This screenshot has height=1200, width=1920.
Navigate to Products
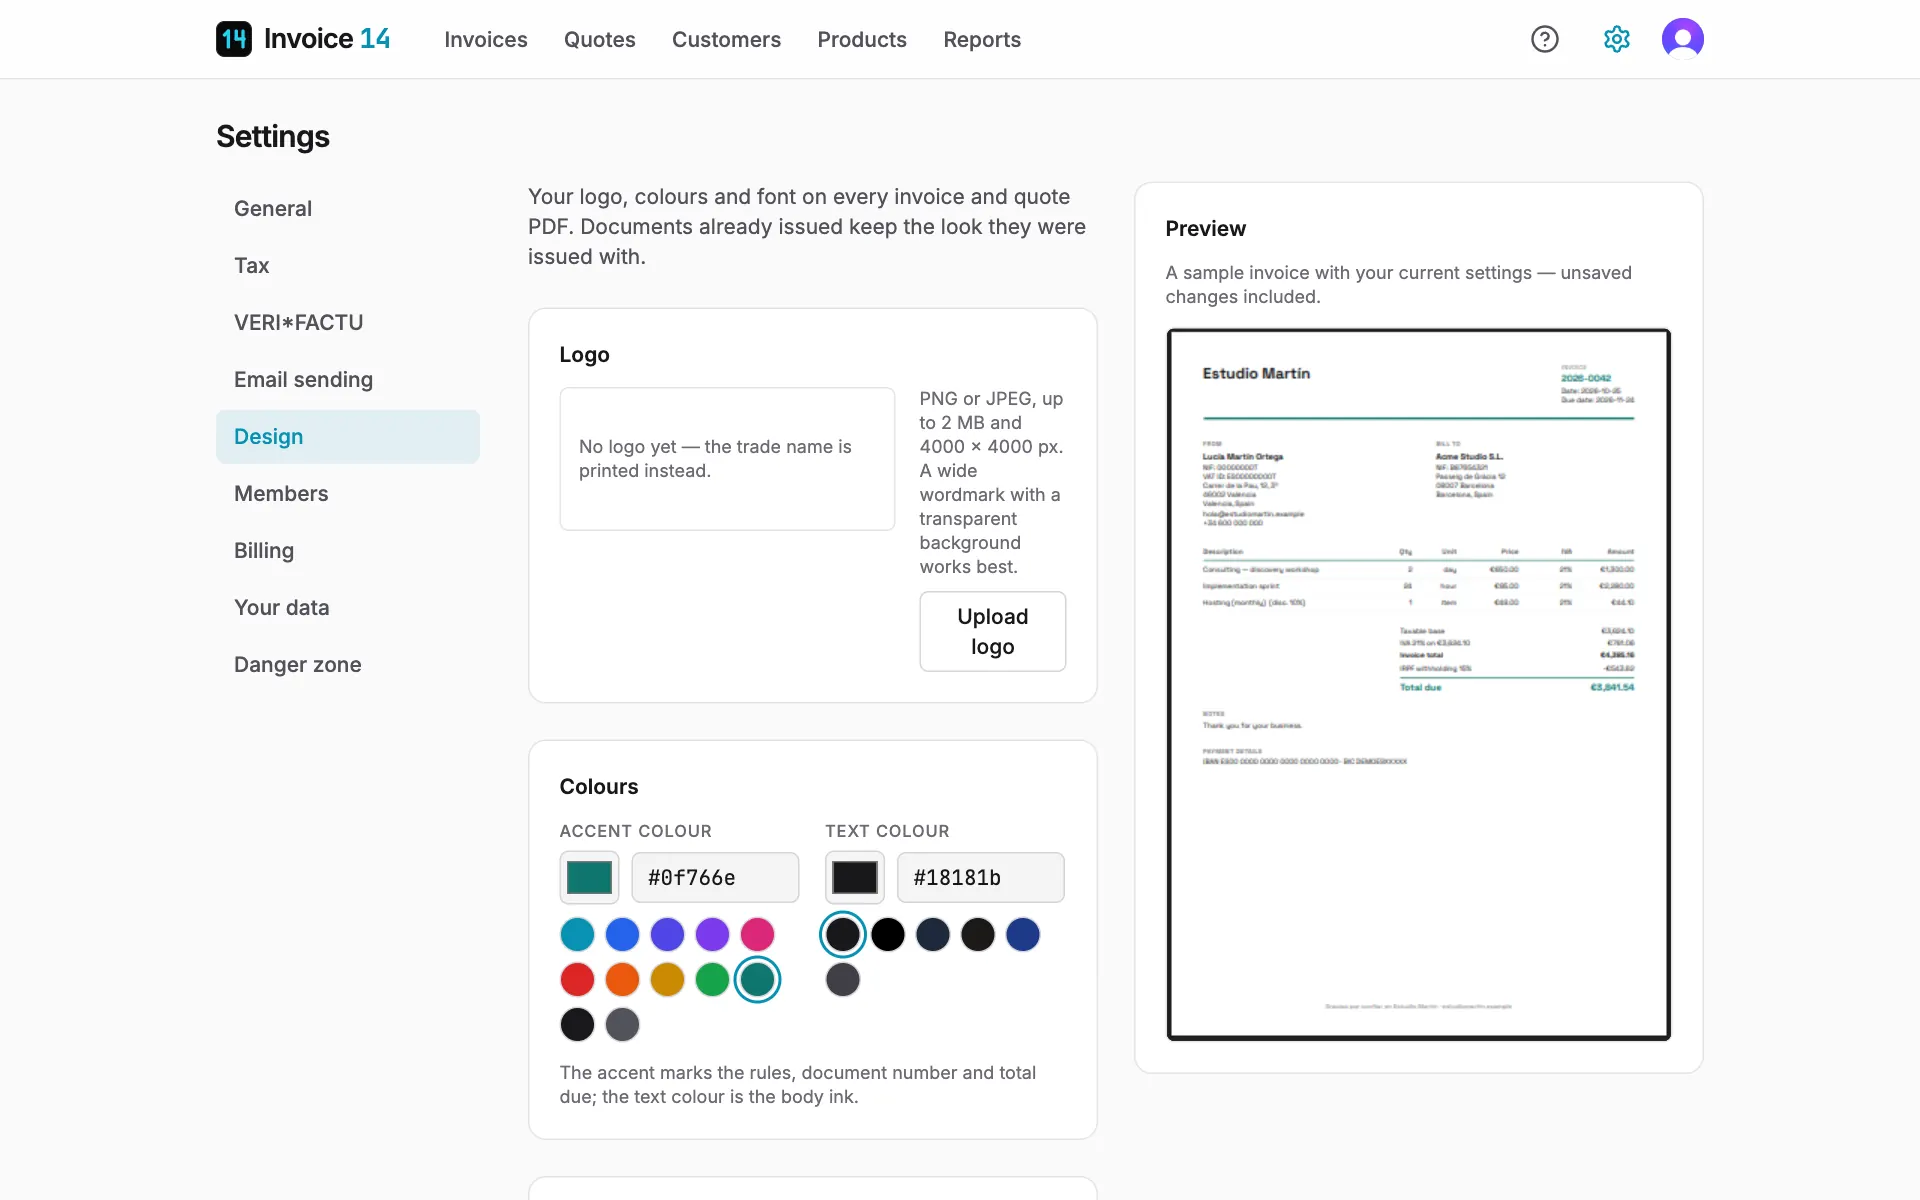click(x=862, y=39)
